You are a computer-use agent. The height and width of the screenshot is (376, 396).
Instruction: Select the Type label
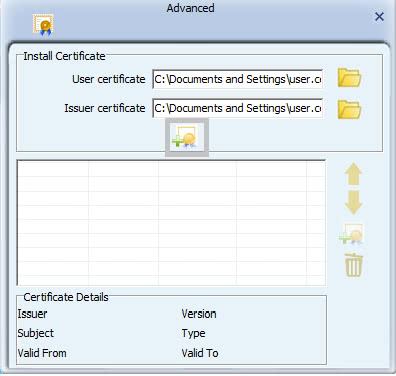point(193,333)
